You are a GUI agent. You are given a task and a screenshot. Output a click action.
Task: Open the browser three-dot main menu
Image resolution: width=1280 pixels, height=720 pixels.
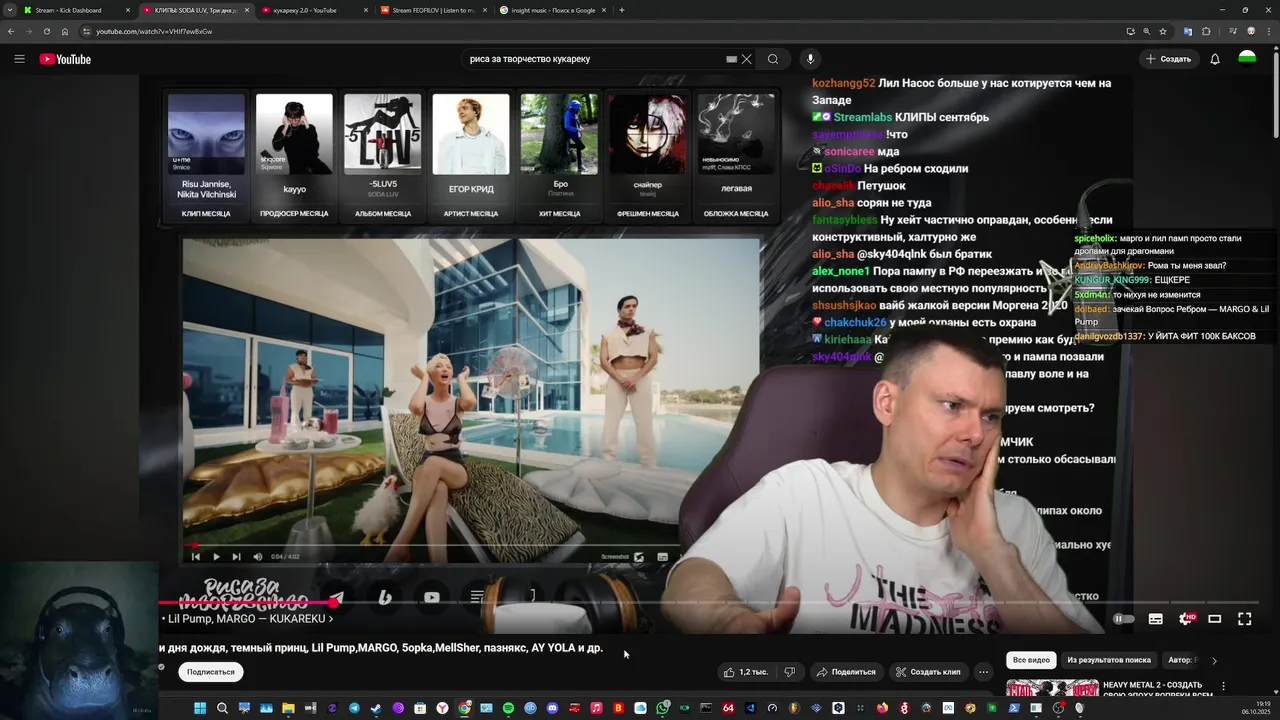pyautogui.click(x=1267, y=31)
